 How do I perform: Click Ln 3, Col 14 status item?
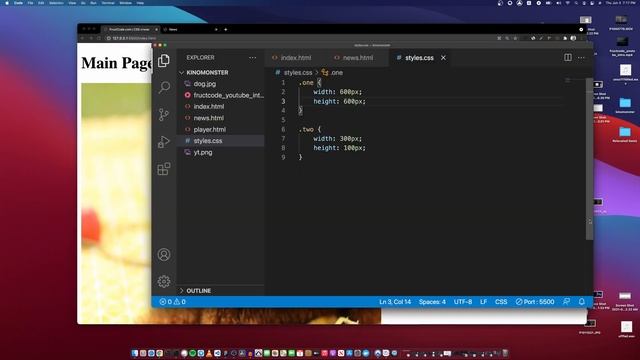coord(395,302)
